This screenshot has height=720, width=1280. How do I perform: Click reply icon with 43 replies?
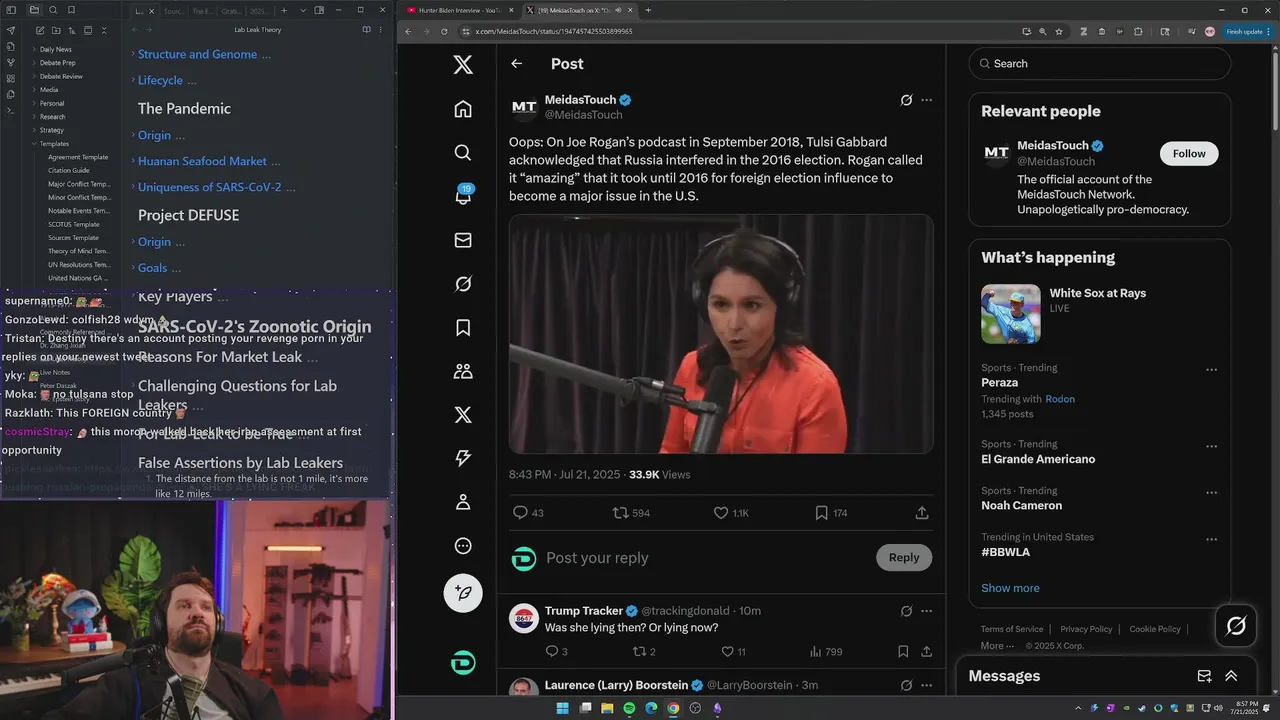[x=520, y=513]
